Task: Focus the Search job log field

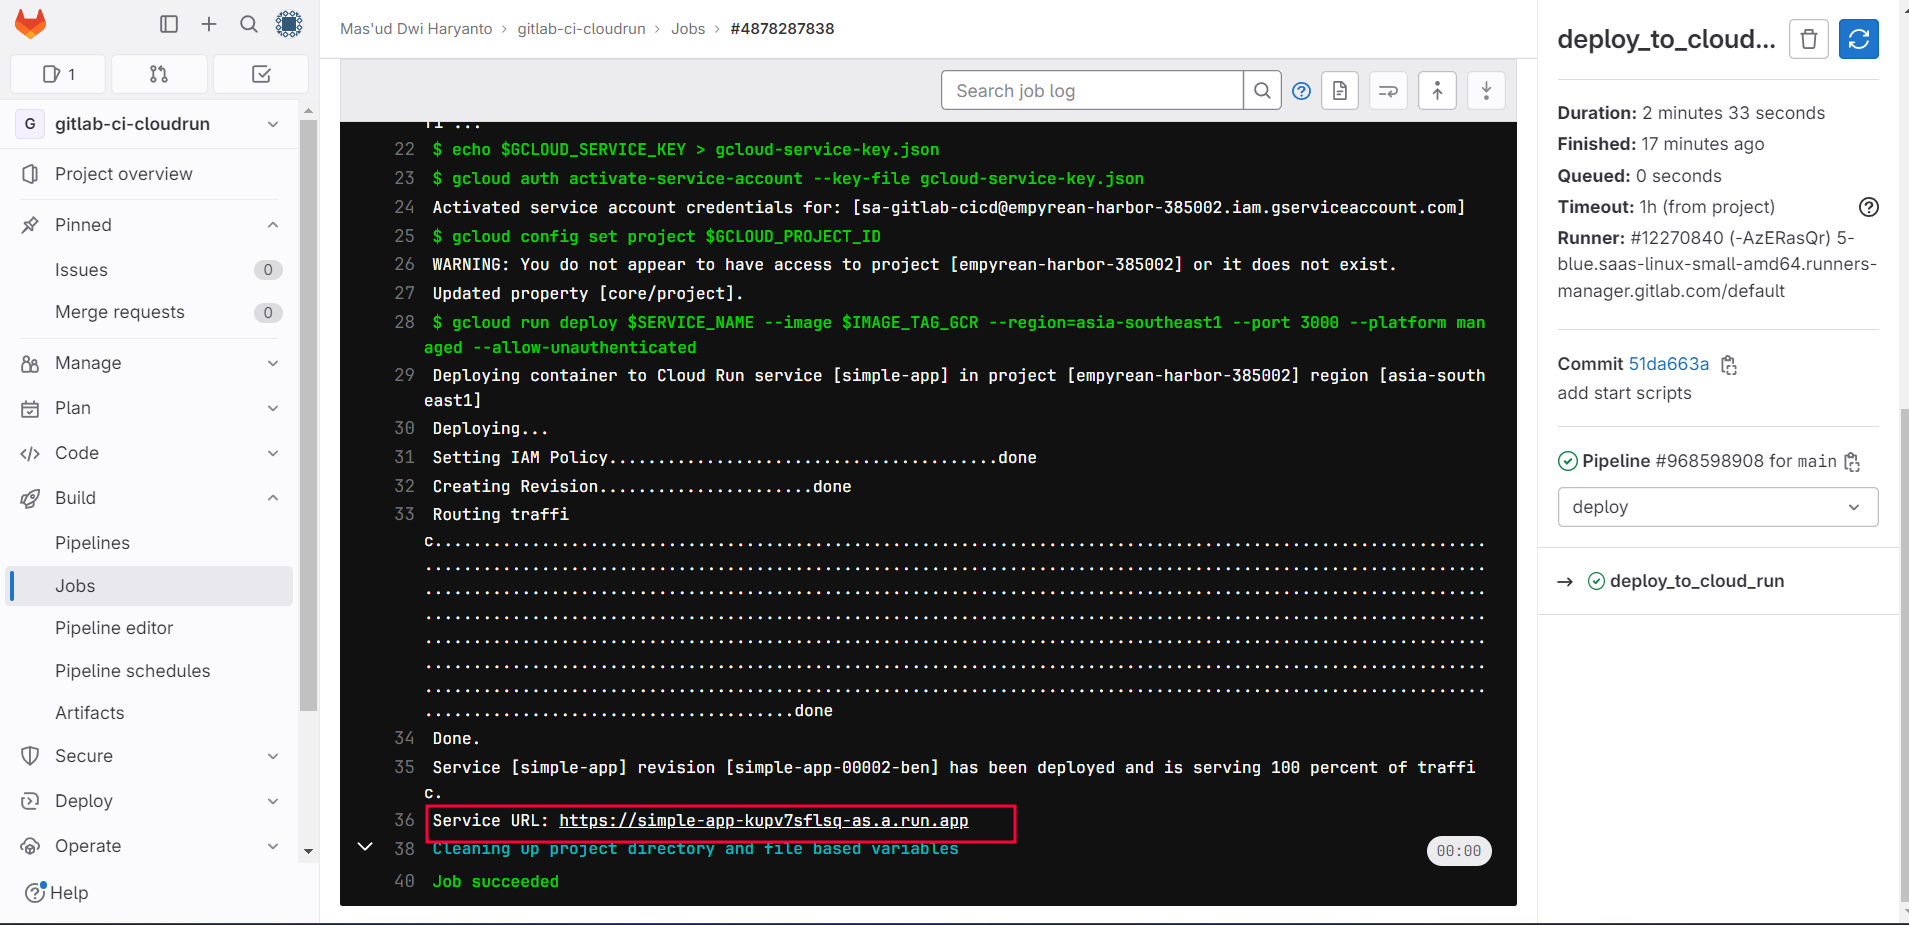Action: [1092, 91]
